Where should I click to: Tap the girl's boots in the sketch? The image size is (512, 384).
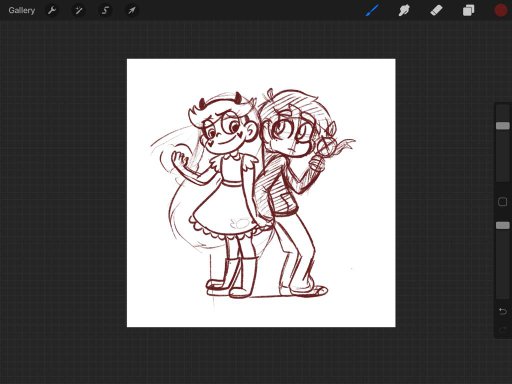tap(232, 278)
